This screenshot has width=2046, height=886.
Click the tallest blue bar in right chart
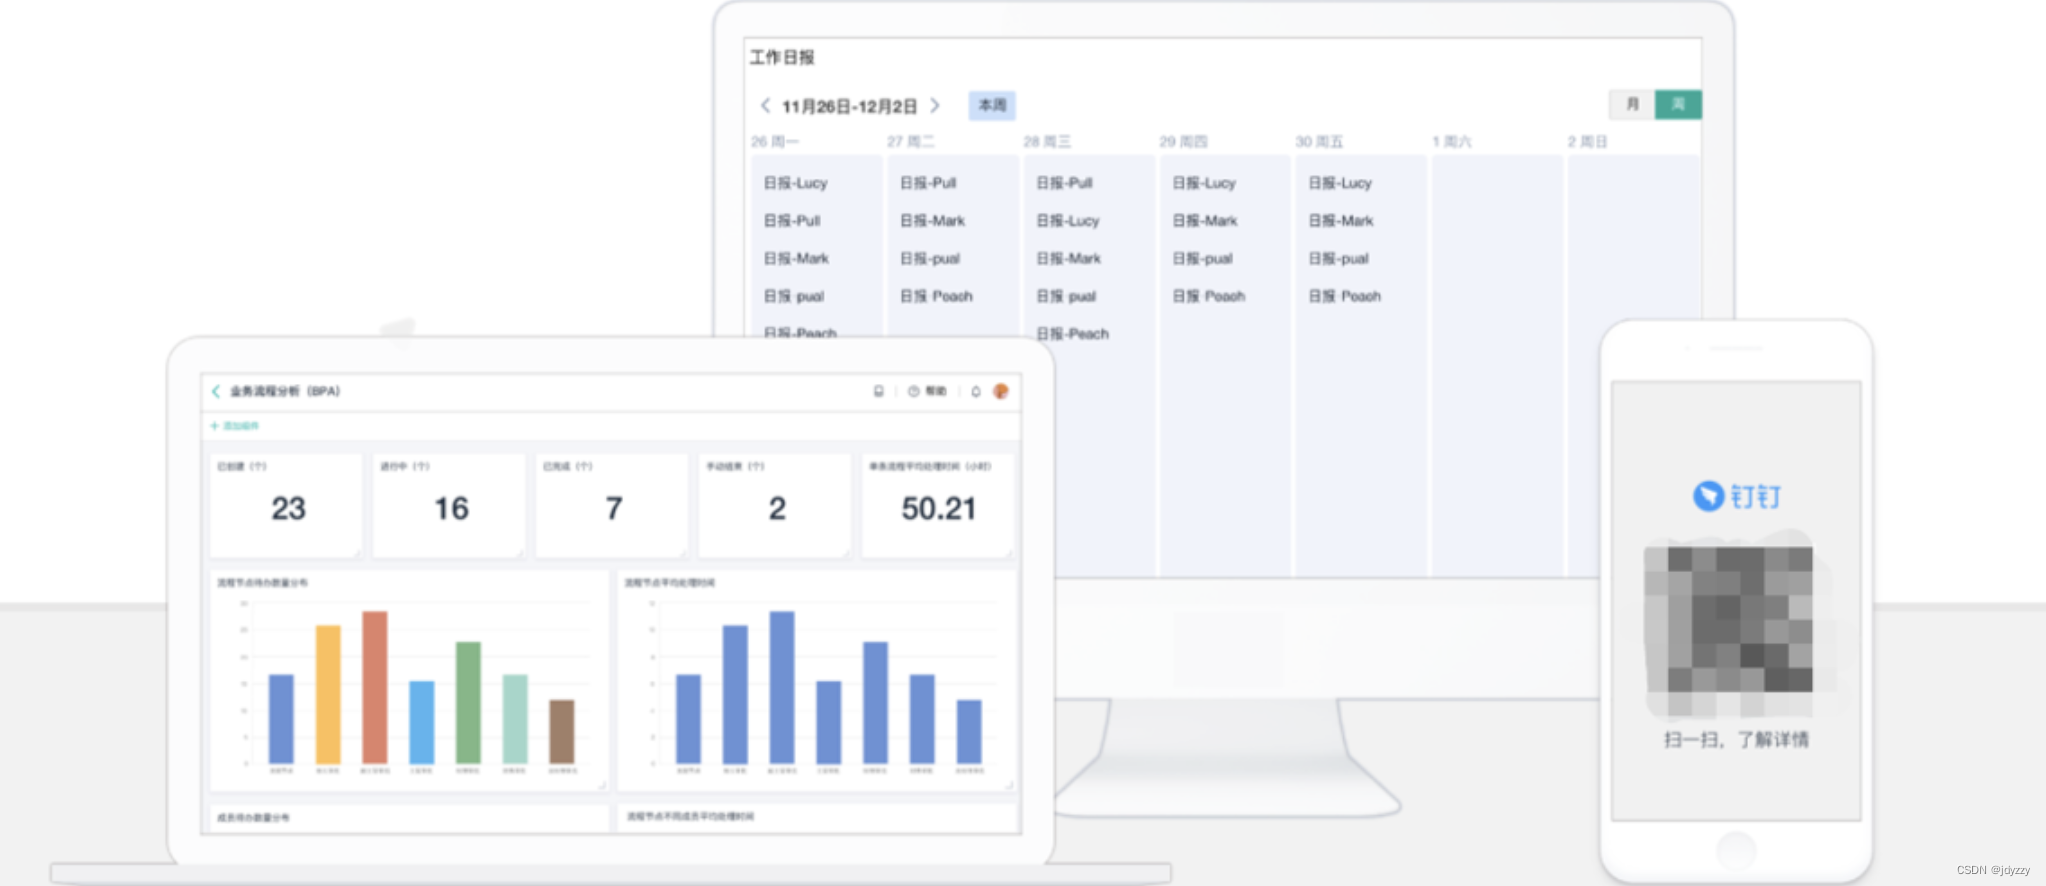tap(782, 688)
